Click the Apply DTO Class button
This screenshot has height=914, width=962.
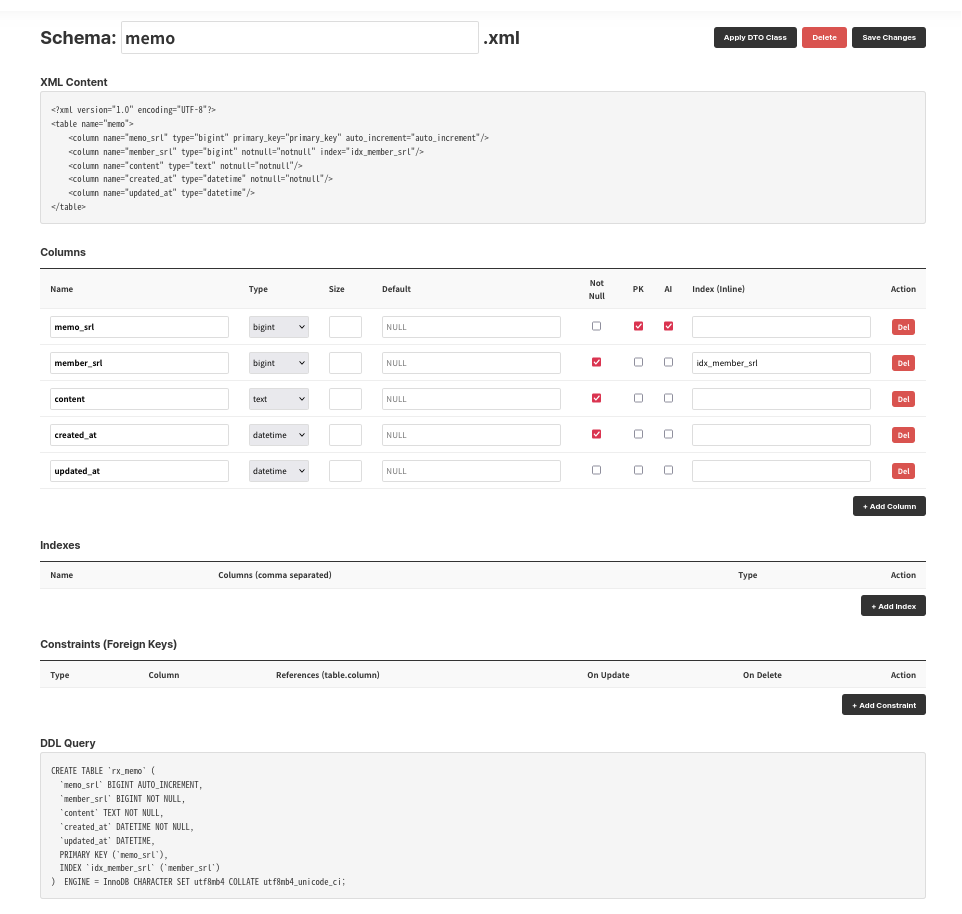coord(754,38)
